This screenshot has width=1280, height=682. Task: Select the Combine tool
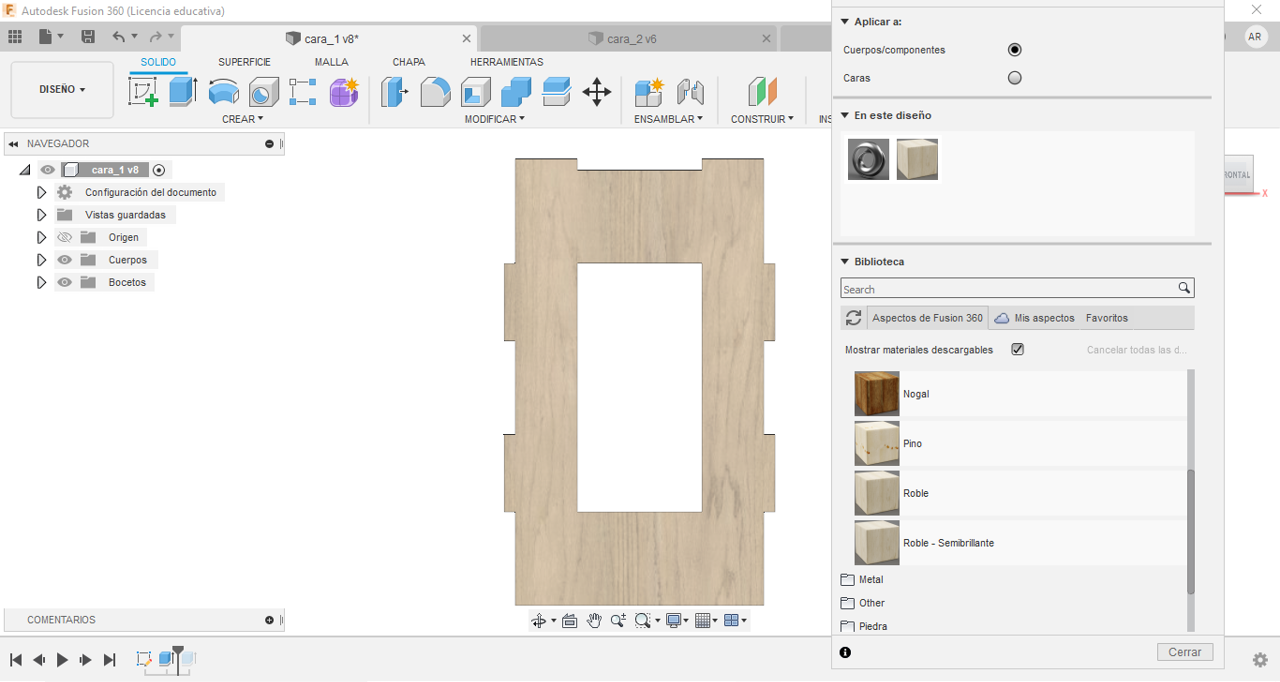tap(516, 92)
